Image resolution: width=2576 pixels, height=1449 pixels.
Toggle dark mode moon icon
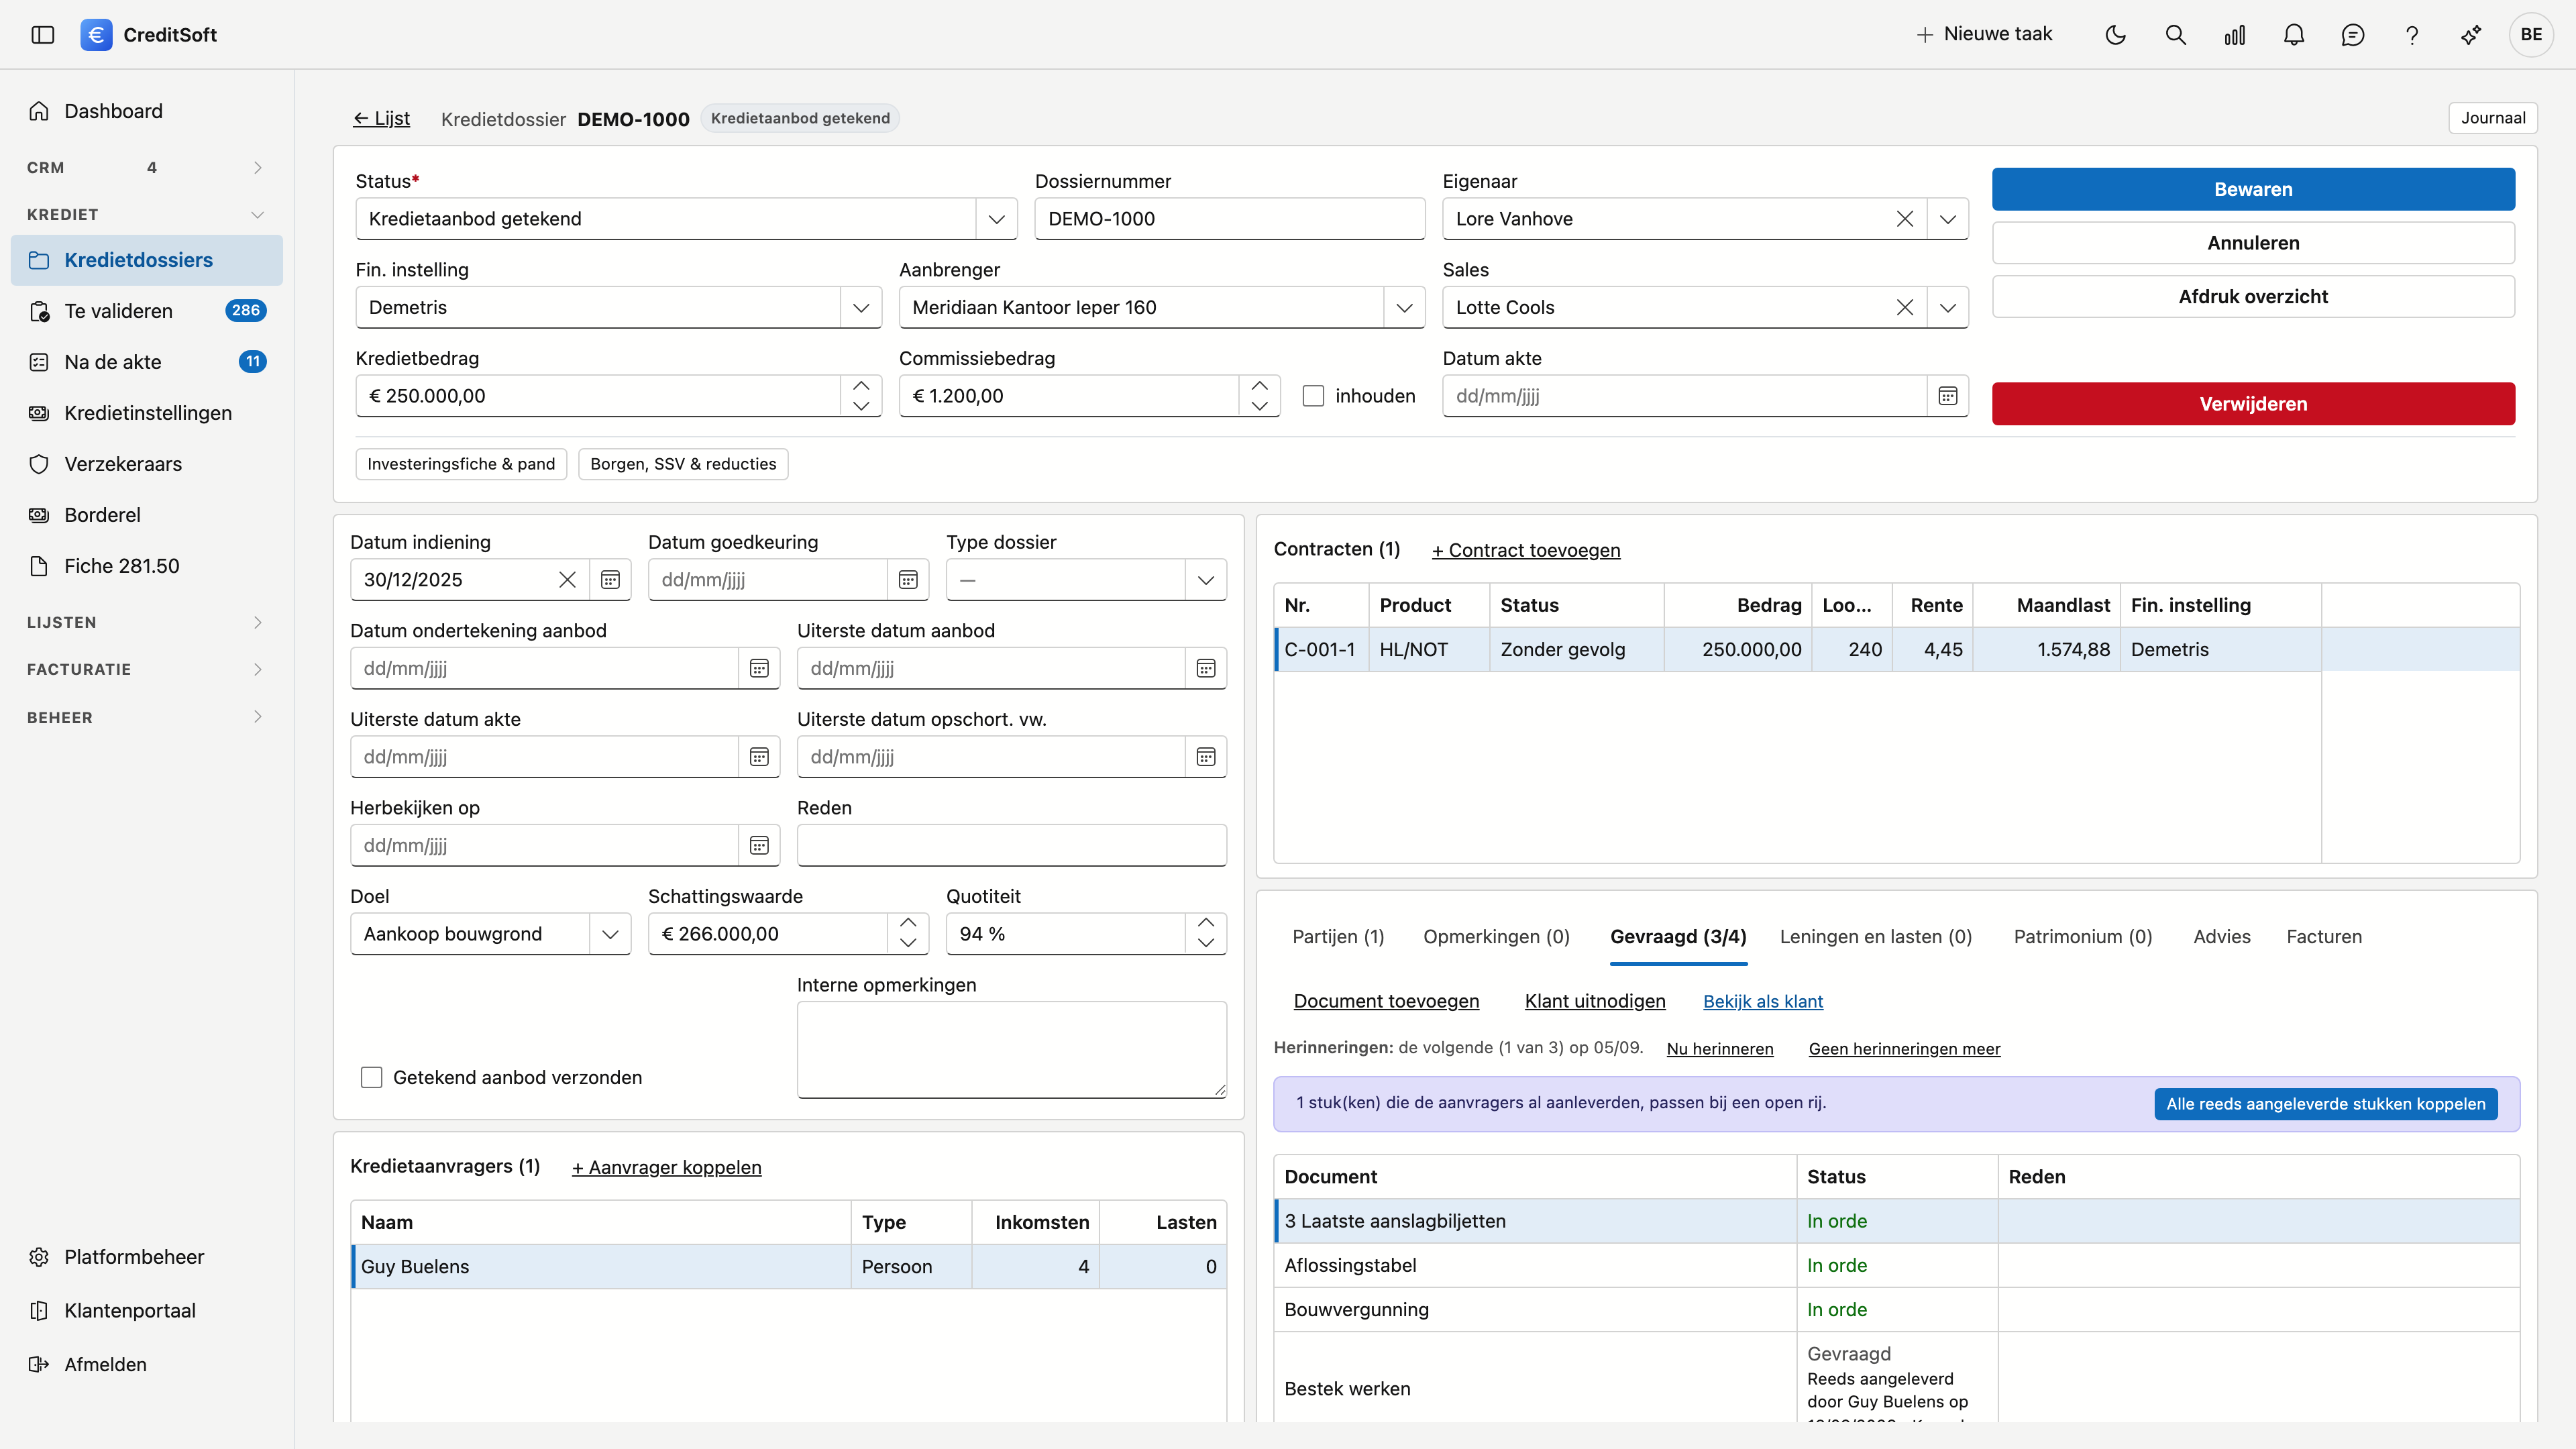click(x=2116, y=35)
